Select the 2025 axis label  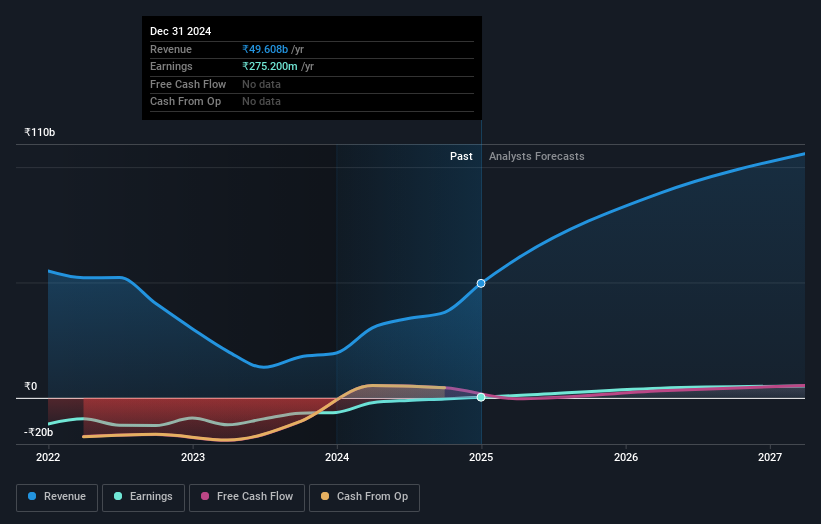coord(481,457)
